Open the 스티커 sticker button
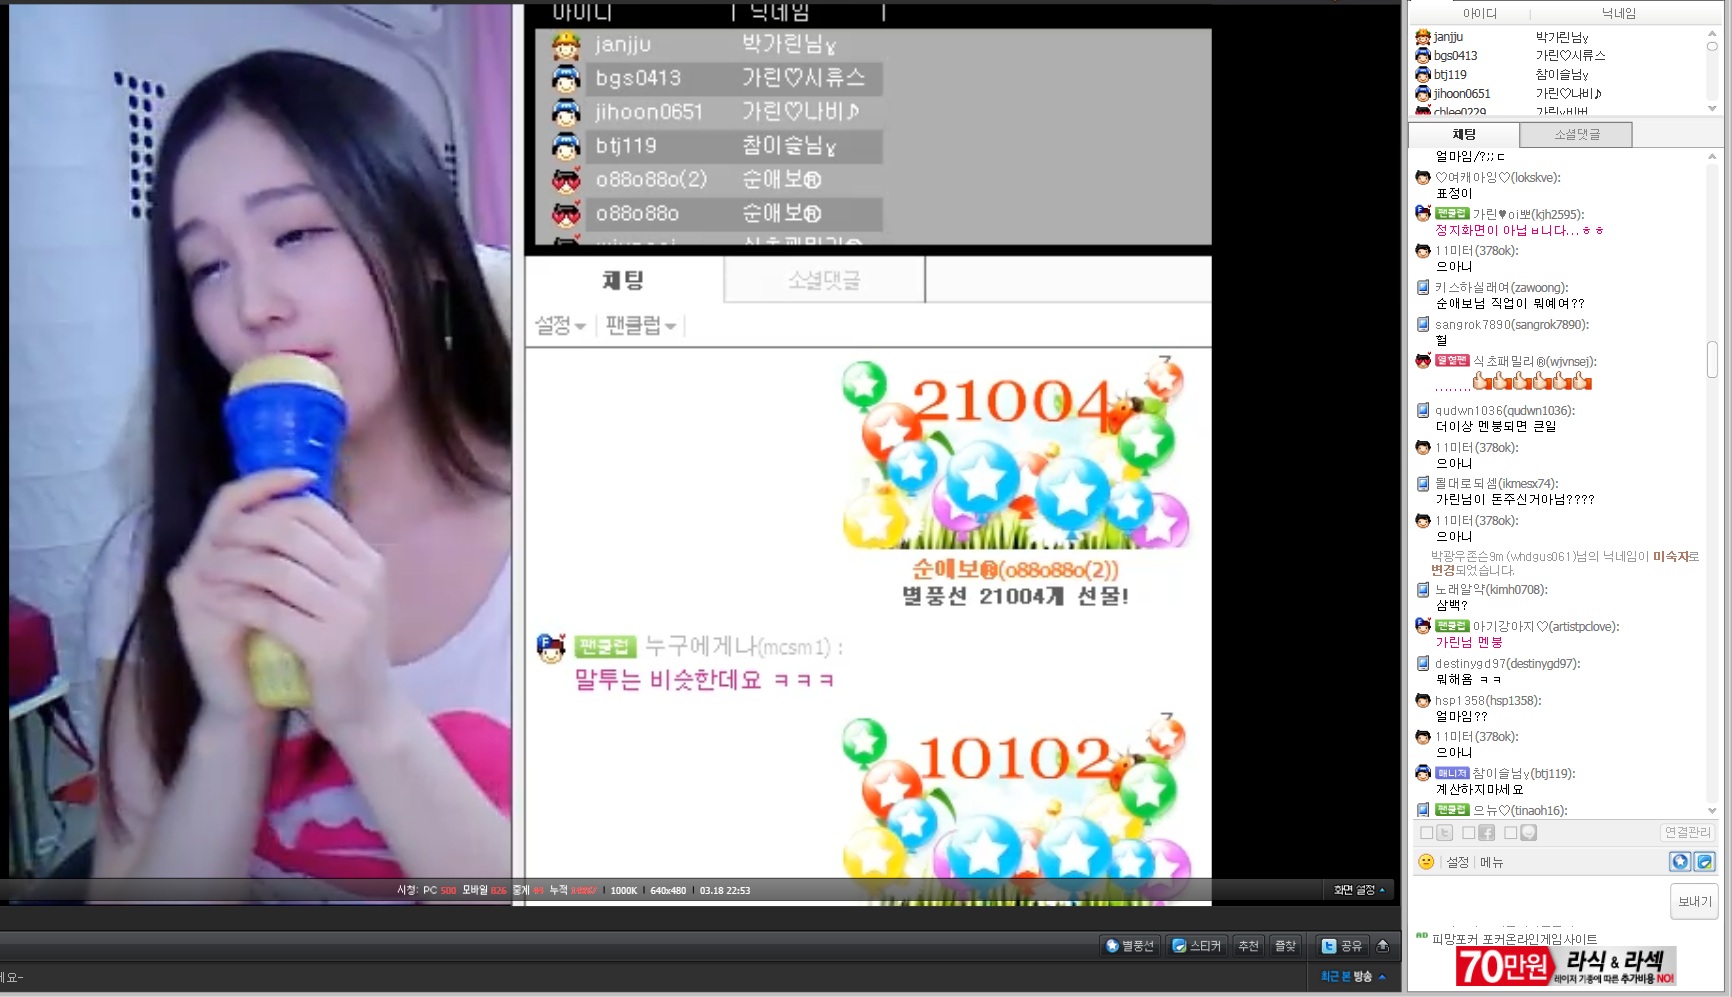The height and width of the screenshot is (997, 1732). 1197,946
